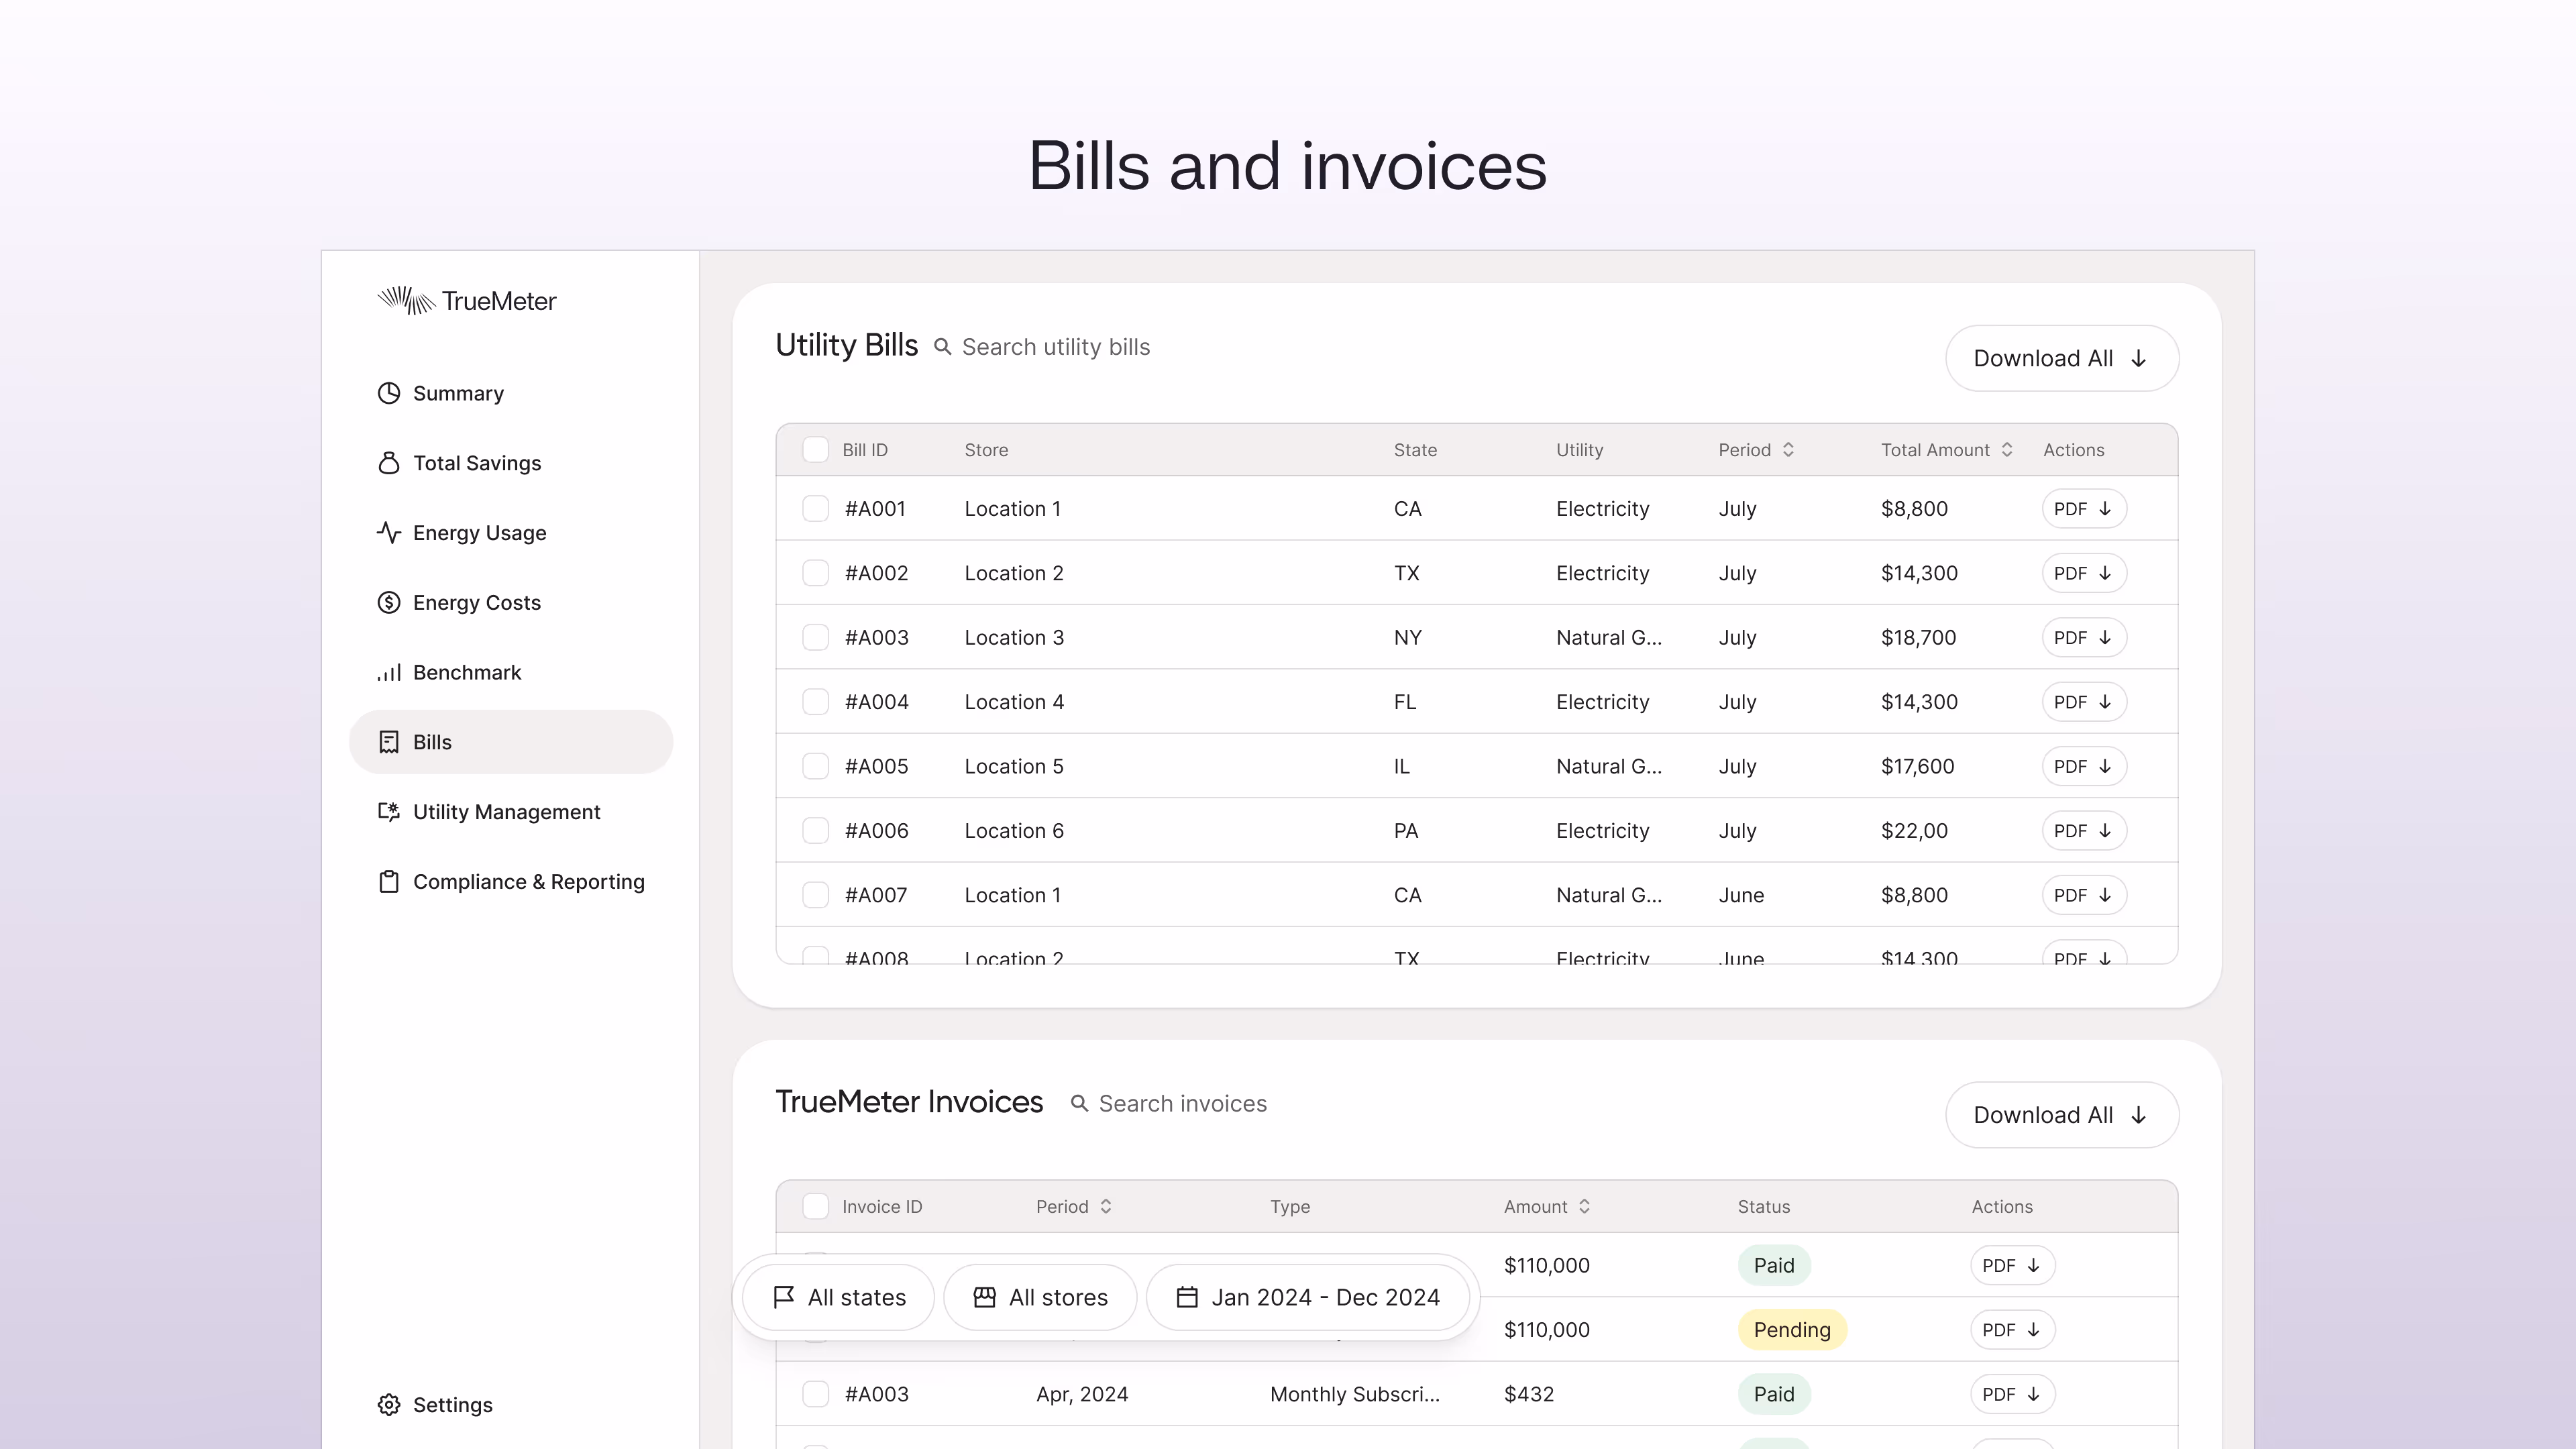The image size is (2576, 1449).
Task: Check the box for bill #A001
Action: point(815,509)
